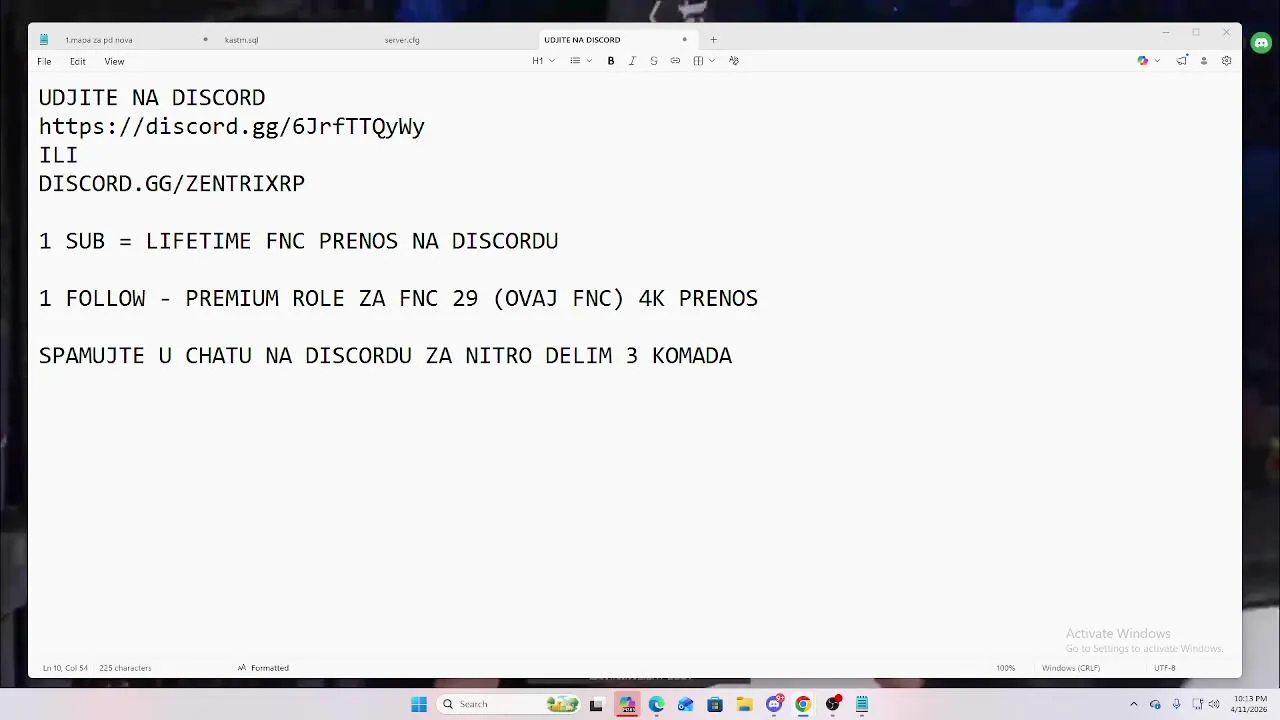Open the View menu
This screenshot has width=1280, height=720.
(x=114, y=61)
